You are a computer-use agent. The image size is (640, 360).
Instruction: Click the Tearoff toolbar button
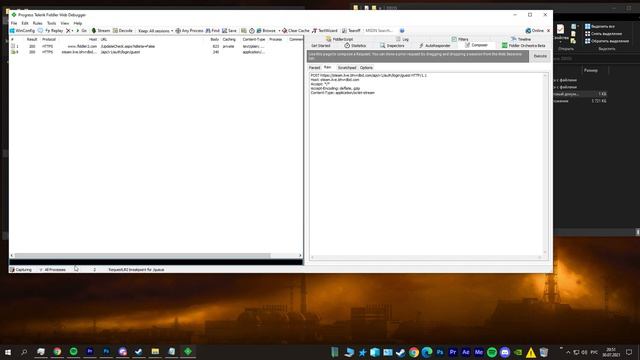tap(351, 31)
